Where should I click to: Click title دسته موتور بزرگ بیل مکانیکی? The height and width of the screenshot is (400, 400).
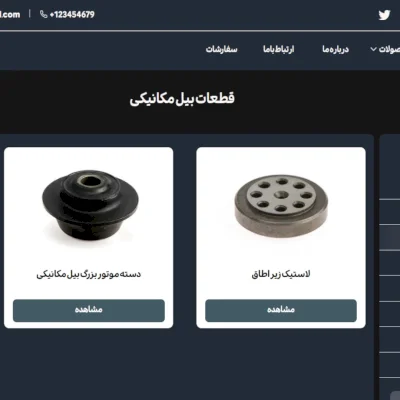pyautogui.click(x=89, y=274)
